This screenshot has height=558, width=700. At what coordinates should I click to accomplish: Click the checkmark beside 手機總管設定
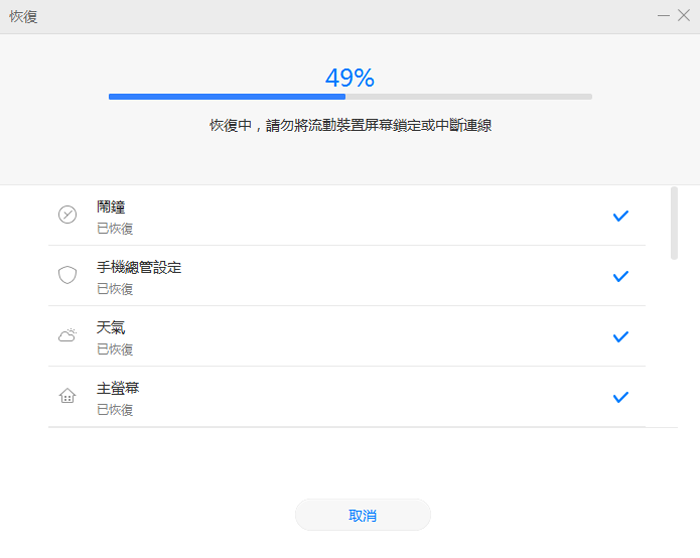pyautogui.click(x=621, y=276)
